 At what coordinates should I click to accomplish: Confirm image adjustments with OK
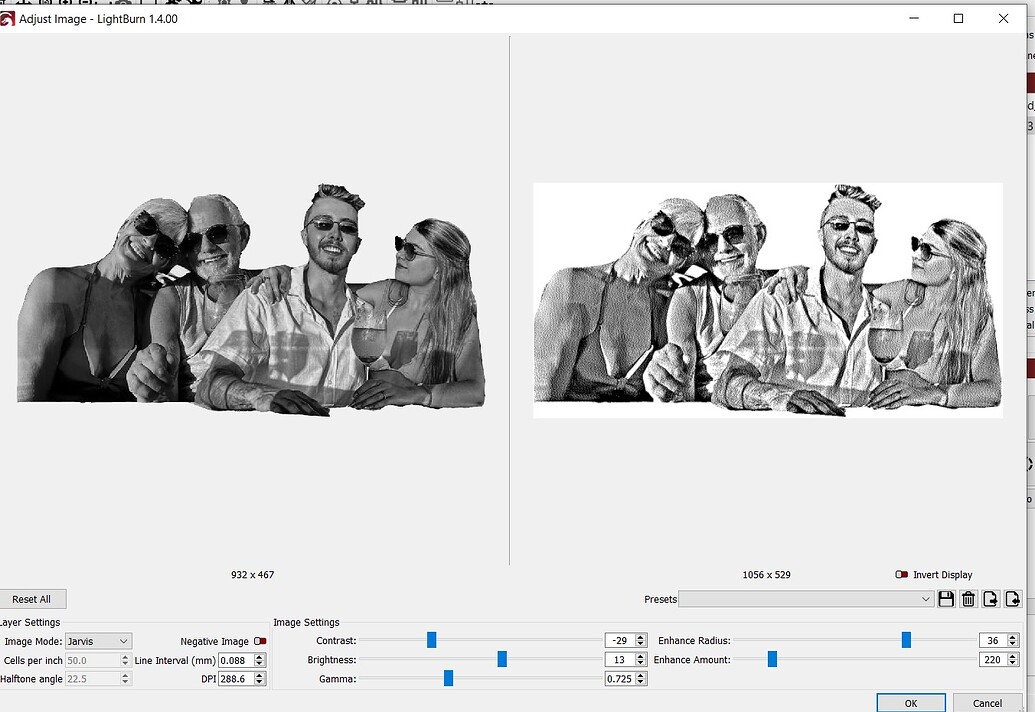[910, 702]
